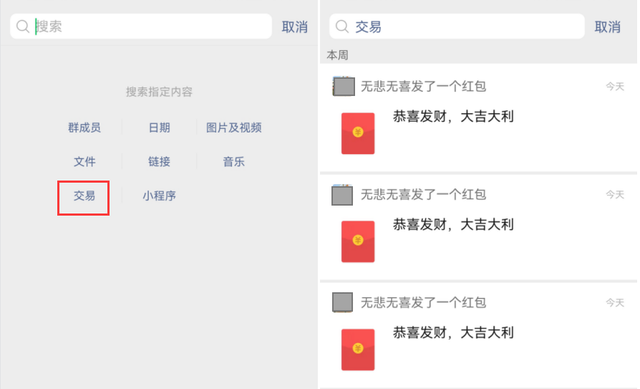Choose the 小程序 search filter
Screen dimensions: 640x389
pyautogui.click(x=159, y=196)
